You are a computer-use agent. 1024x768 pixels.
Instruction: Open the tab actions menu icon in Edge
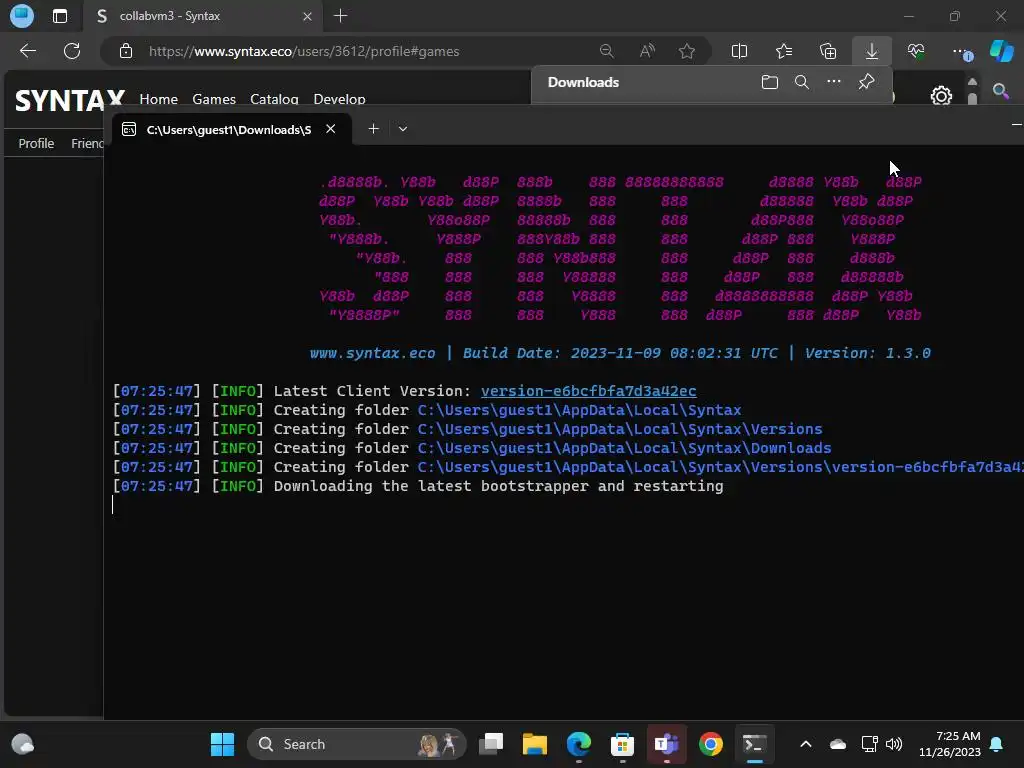60,16
